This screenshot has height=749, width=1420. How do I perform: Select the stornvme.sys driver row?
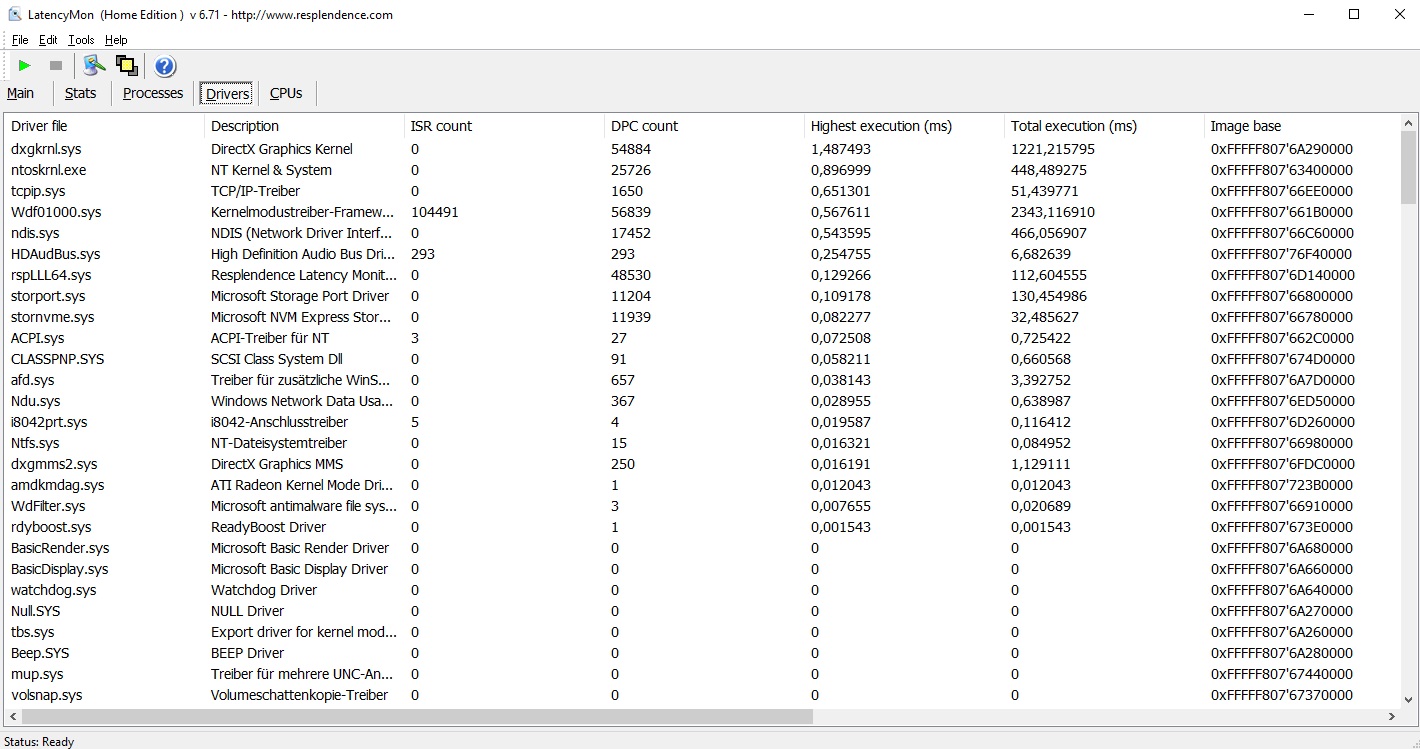click(x=702, y=317)
